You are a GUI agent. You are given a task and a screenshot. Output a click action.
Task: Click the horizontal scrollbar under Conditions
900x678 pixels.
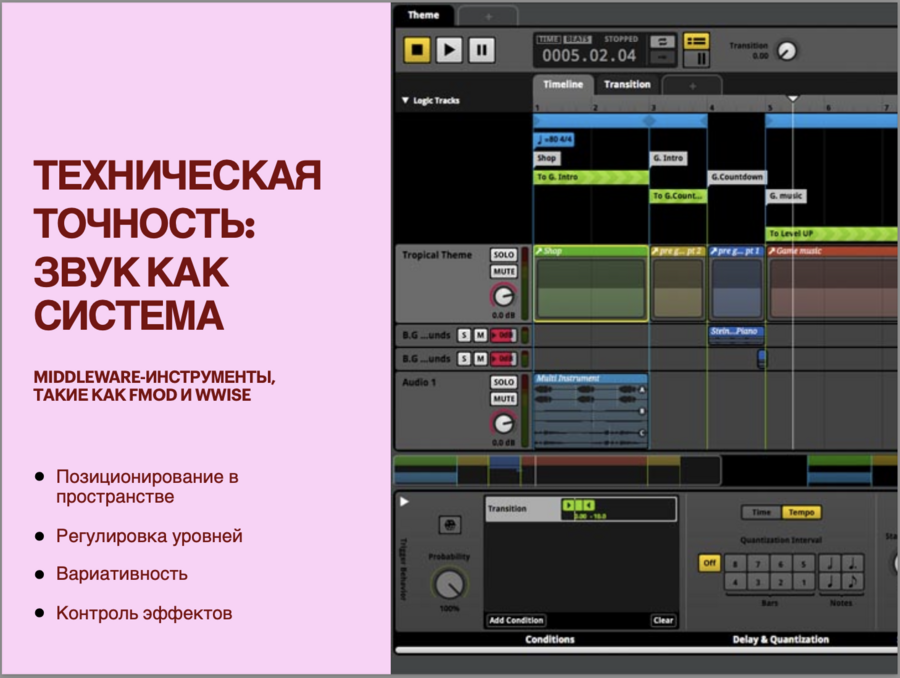[646, 650]
